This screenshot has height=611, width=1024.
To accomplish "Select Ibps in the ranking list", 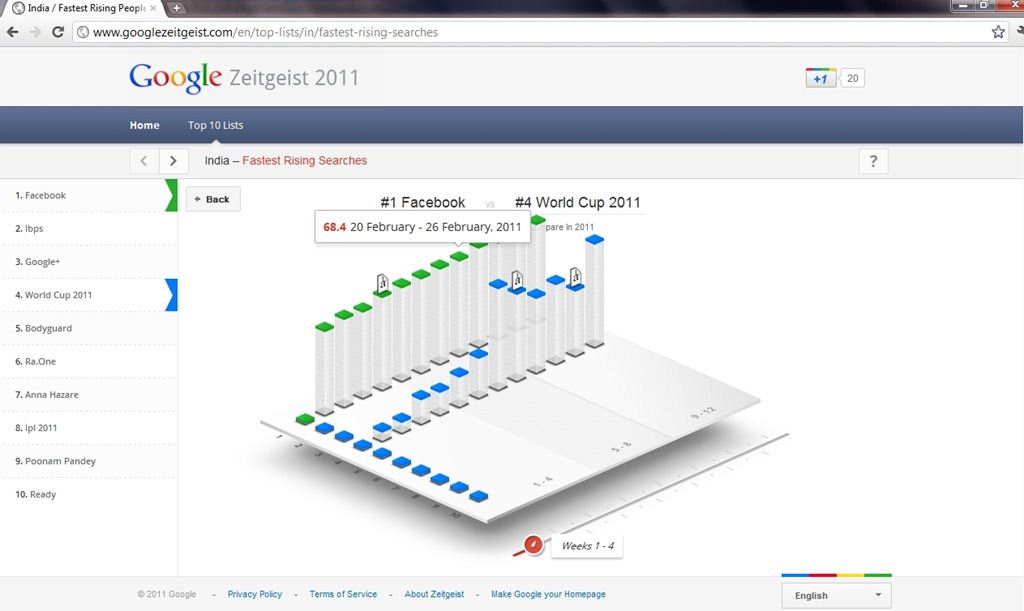I will tap(89, 228).
